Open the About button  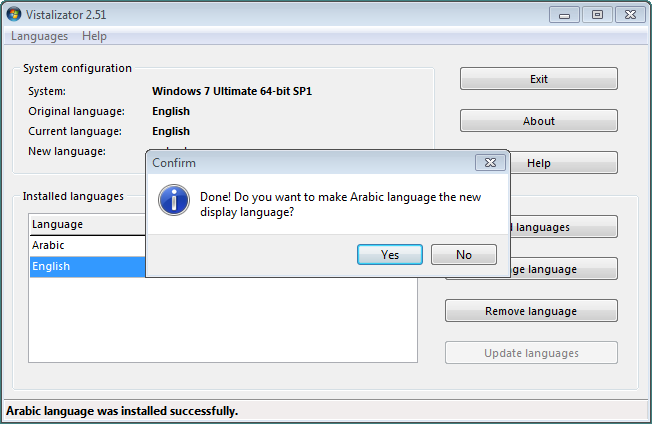point(538,121)
